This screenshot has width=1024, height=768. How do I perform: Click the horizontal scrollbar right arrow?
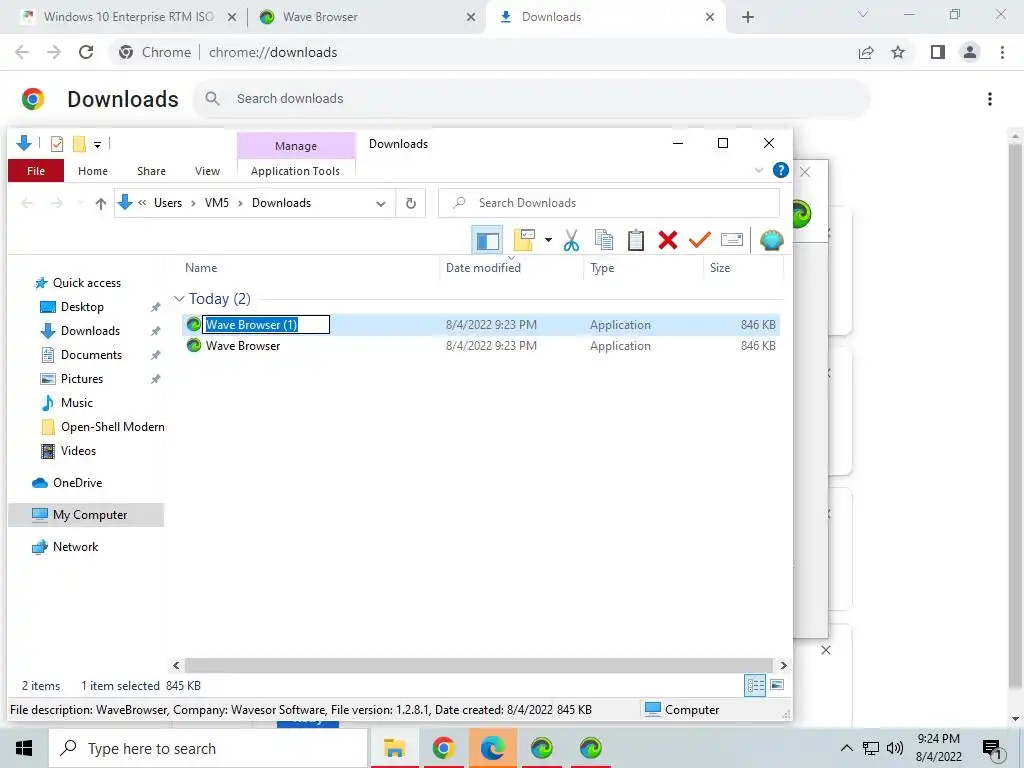click(783, 665)
